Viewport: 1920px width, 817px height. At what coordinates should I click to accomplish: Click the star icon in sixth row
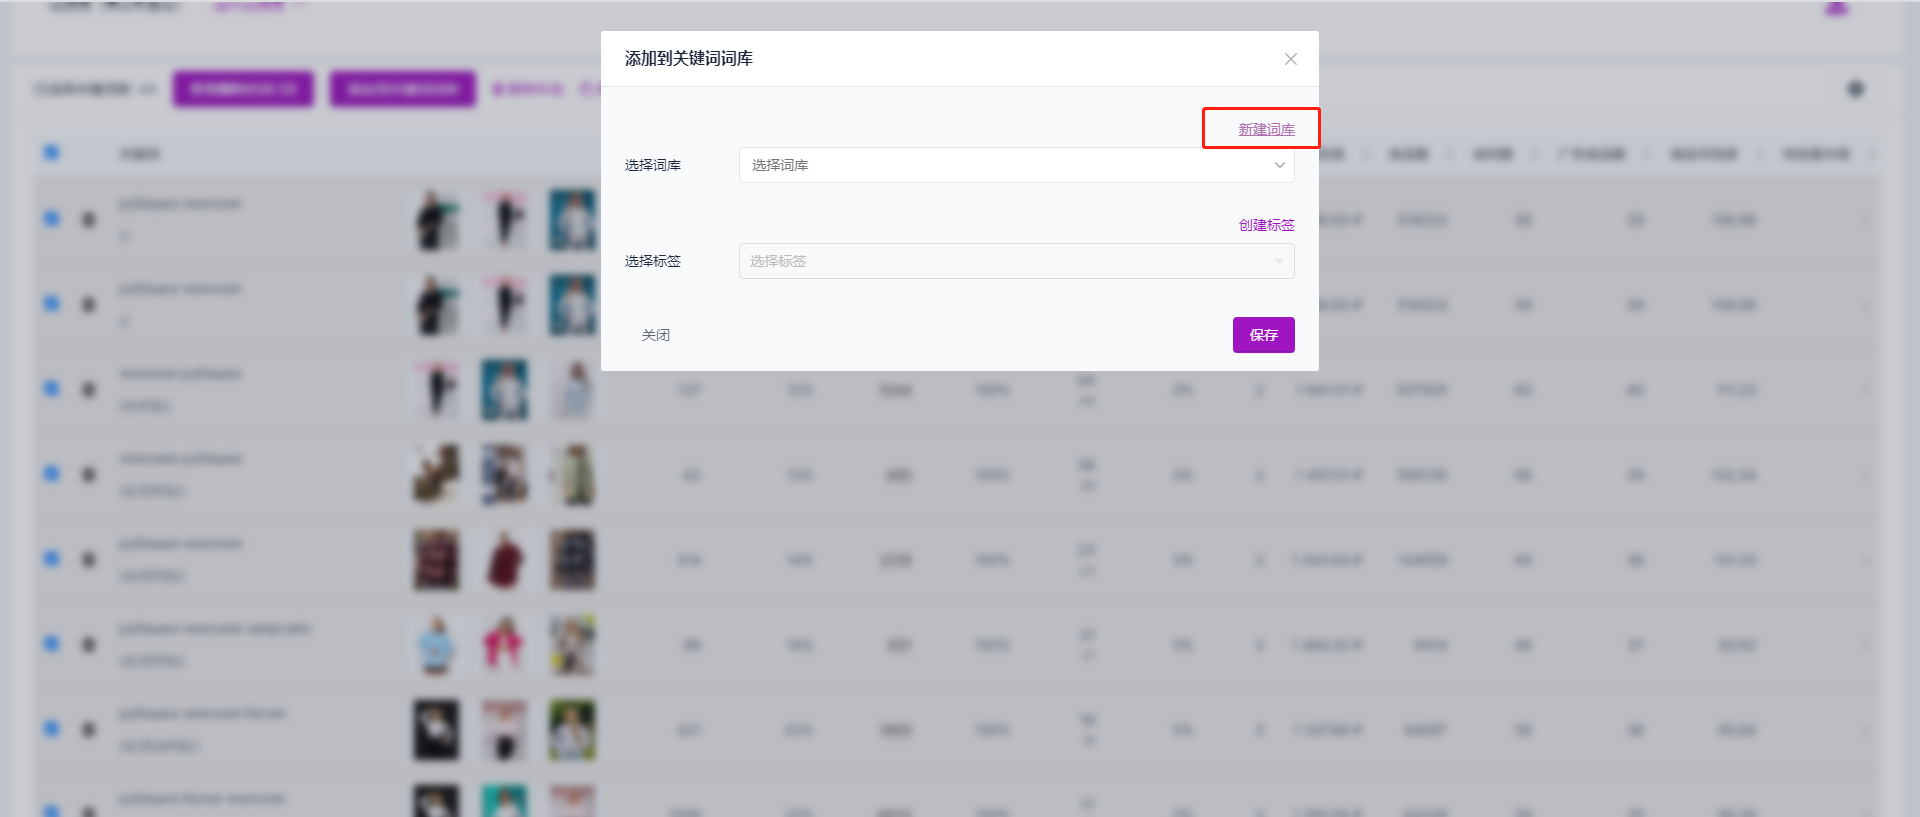(89, 644)
